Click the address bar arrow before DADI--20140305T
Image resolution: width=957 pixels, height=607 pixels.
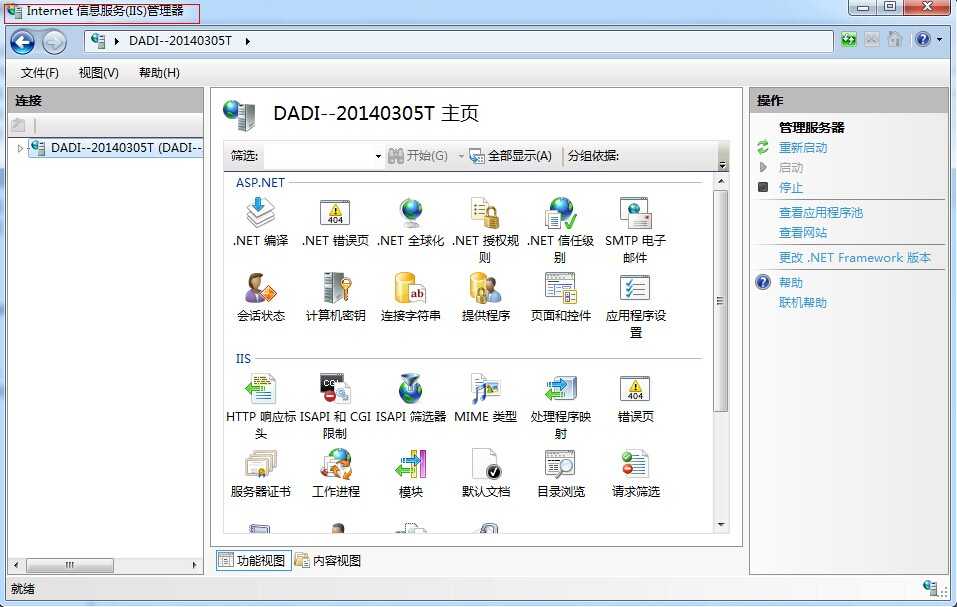(x=117, y=41)
